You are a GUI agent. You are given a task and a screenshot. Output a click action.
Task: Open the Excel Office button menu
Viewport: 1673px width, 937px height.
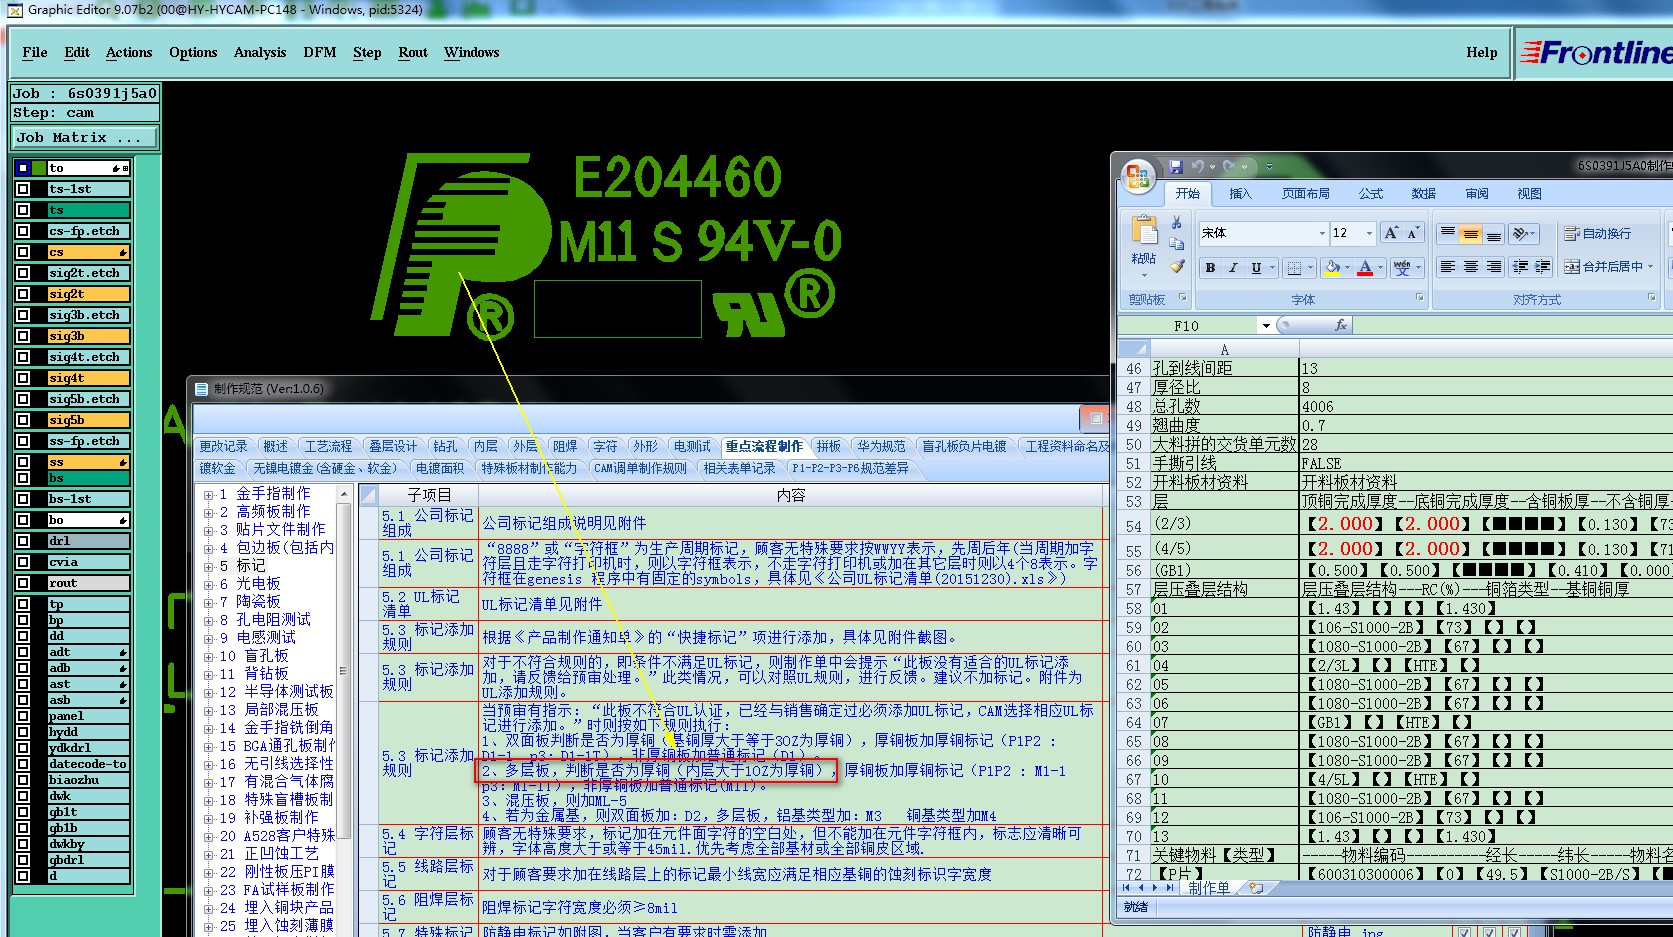pos(1138,176)
